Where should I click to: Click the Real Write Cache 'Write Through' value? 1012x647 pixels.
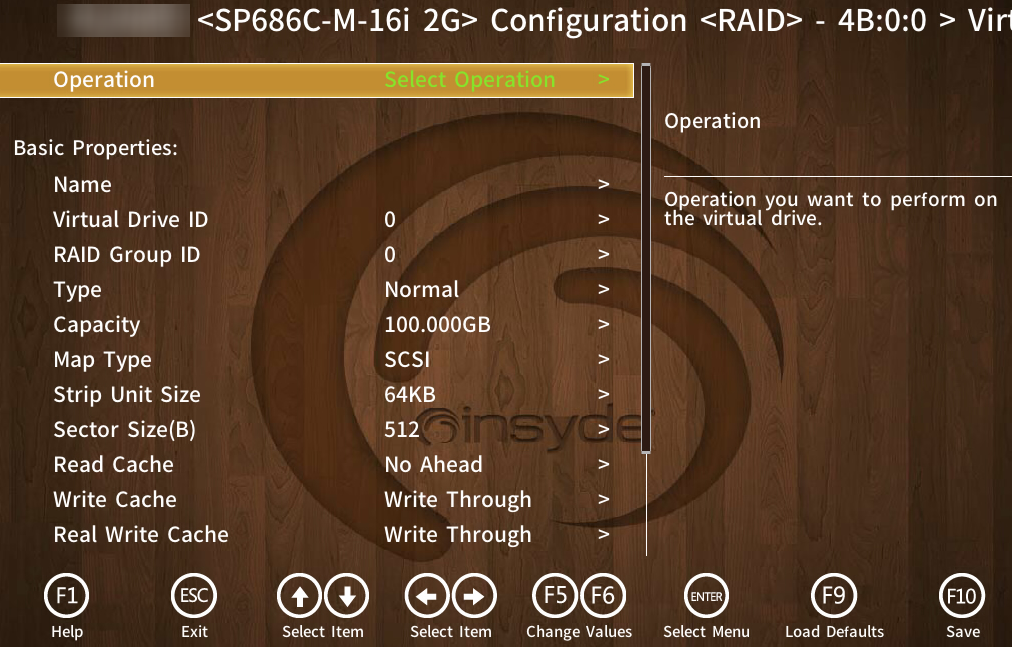458,535
